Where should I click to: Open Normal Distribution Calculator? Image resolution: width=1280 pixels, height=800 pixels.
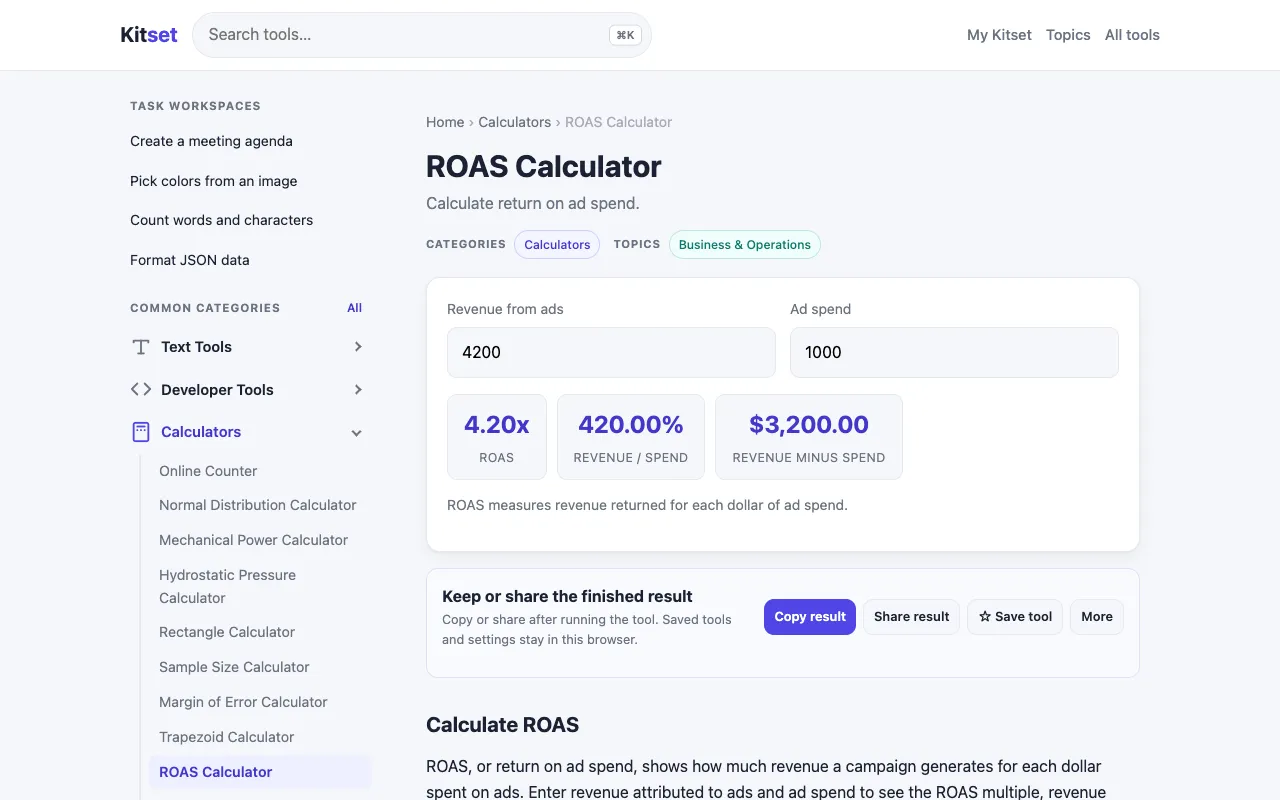(x=258, y=505)
